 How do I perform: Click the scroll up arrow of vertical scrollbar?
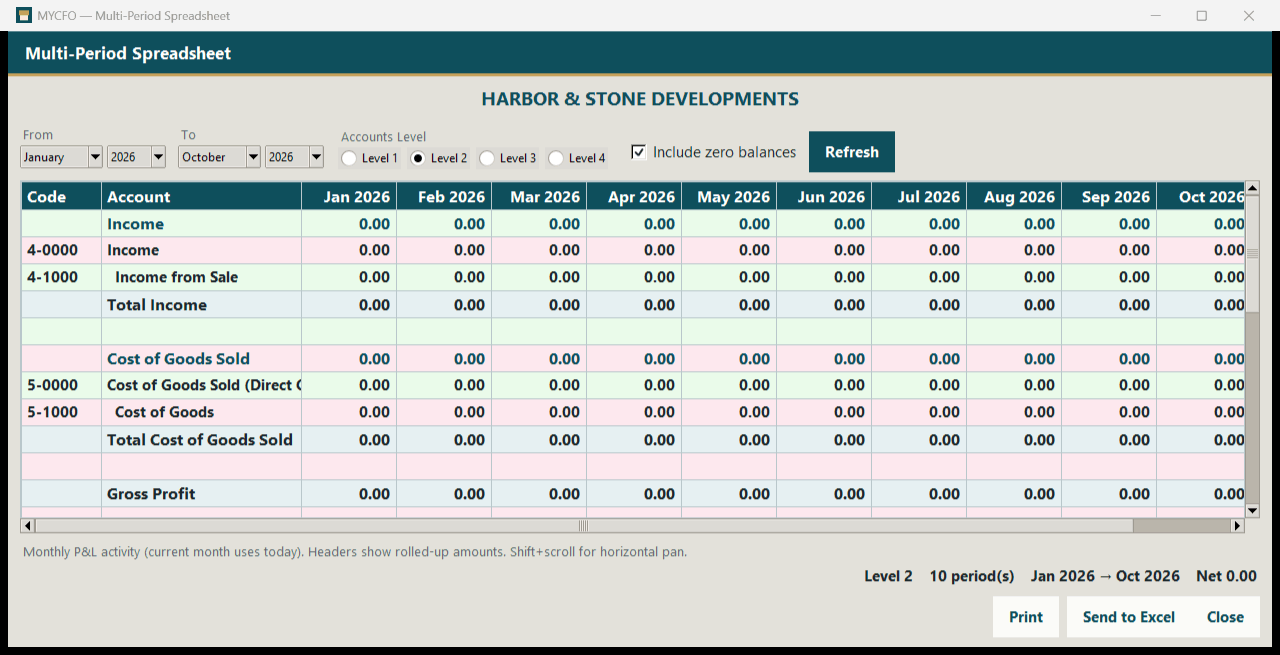pos(1252,188)
